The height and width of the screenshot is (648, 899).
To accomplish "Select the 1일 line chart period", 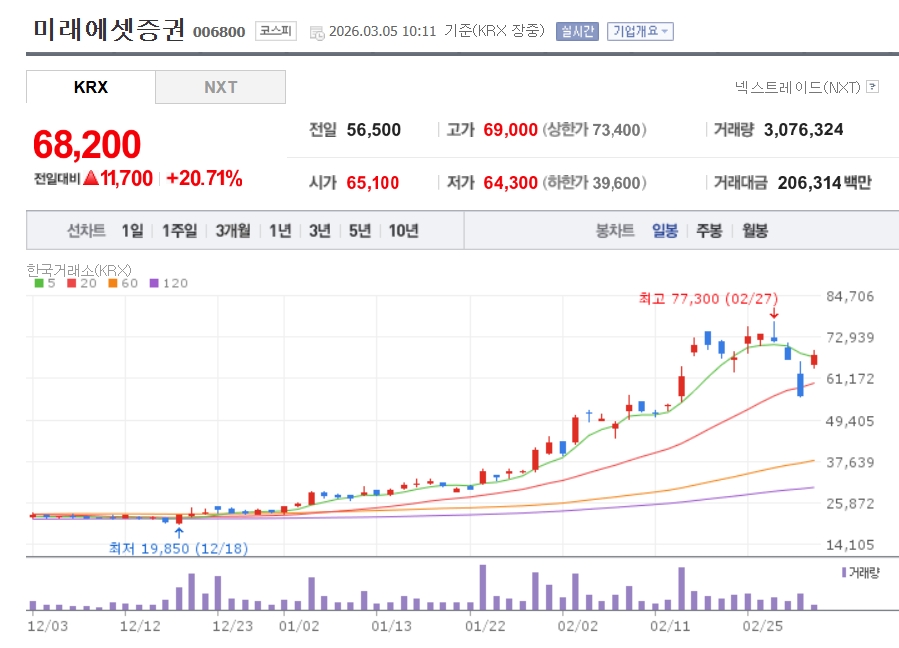I will (x=132, y=231).
